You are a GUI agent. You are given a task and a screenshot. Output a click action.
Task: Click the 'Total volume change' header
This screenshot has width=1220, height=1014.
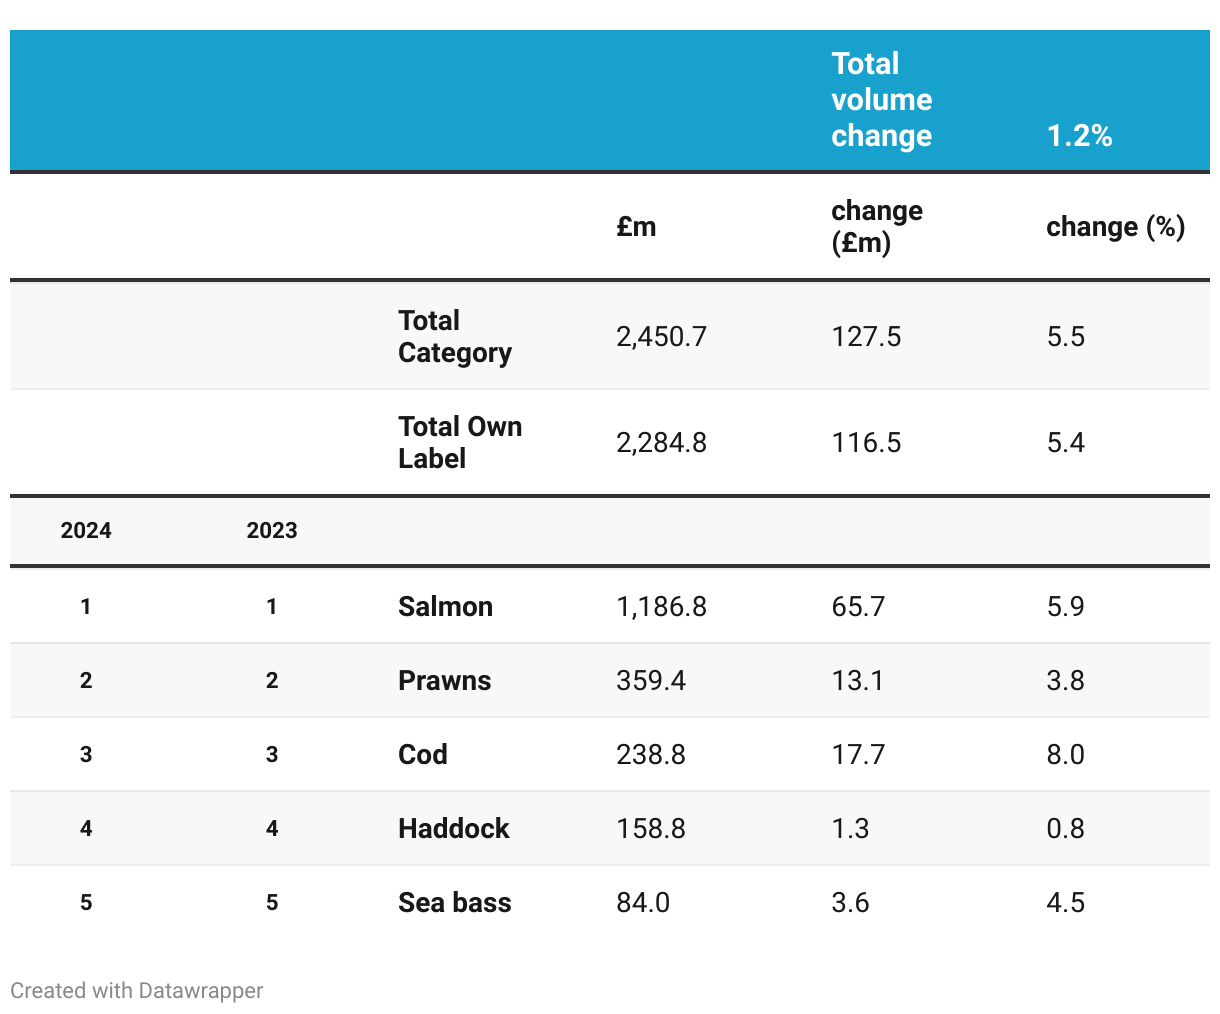(x=881, y=100)
